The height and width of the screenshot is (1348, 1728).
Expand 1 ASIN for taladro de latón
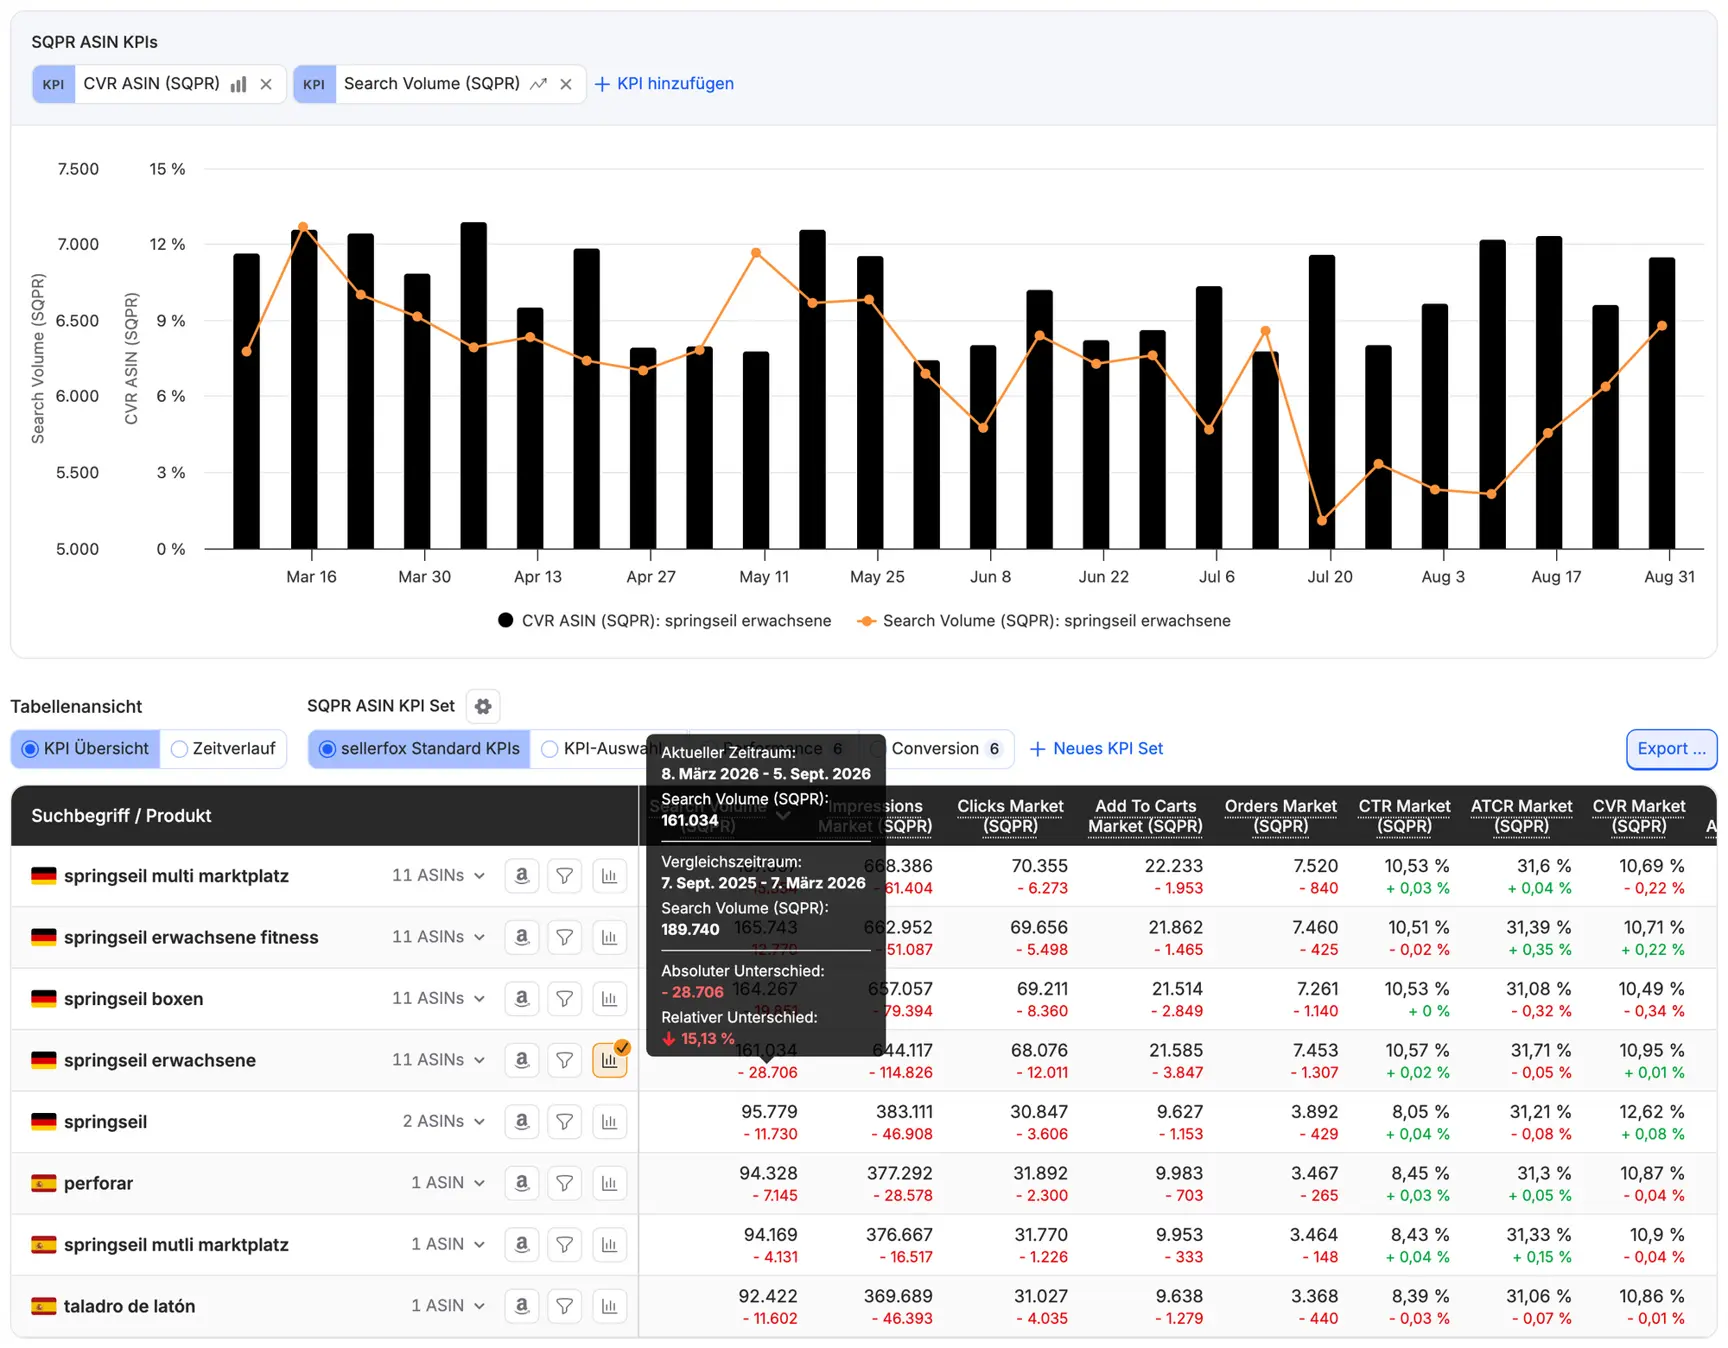pyautogui.click(x=448, y=1306)
